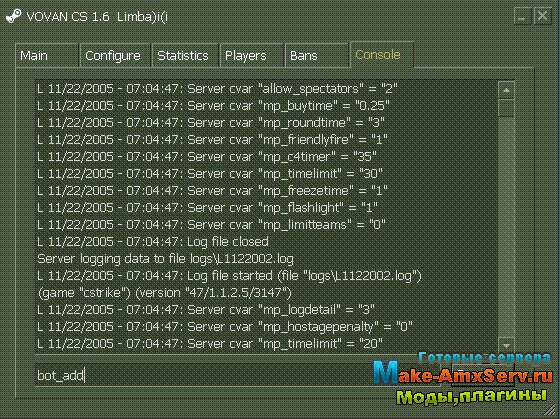Screen dimensions: 560x419
Task: Click the resize grip in window corner
Action: point(552,411)
